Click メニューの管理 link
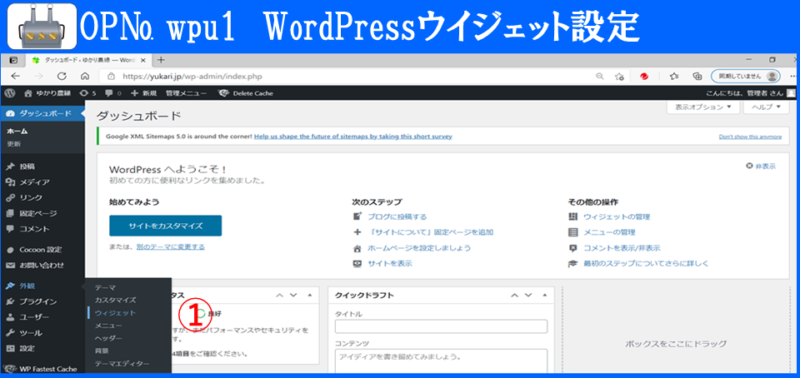The image size is (800, 378). point(609,233)
